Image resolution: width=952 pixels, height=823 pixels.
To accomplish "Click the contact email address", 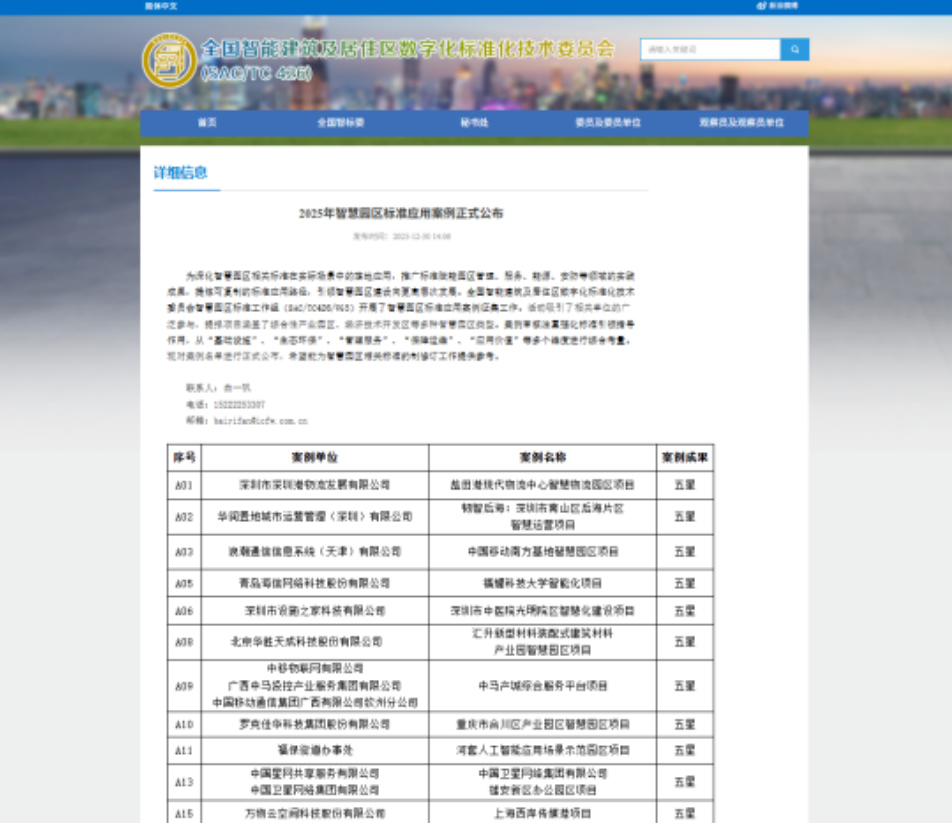I will (x=260, y=421).
